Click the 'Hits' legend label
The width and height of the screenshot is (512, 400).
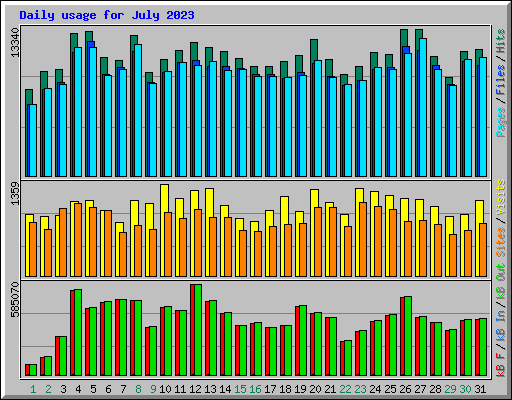pos(501,41)
